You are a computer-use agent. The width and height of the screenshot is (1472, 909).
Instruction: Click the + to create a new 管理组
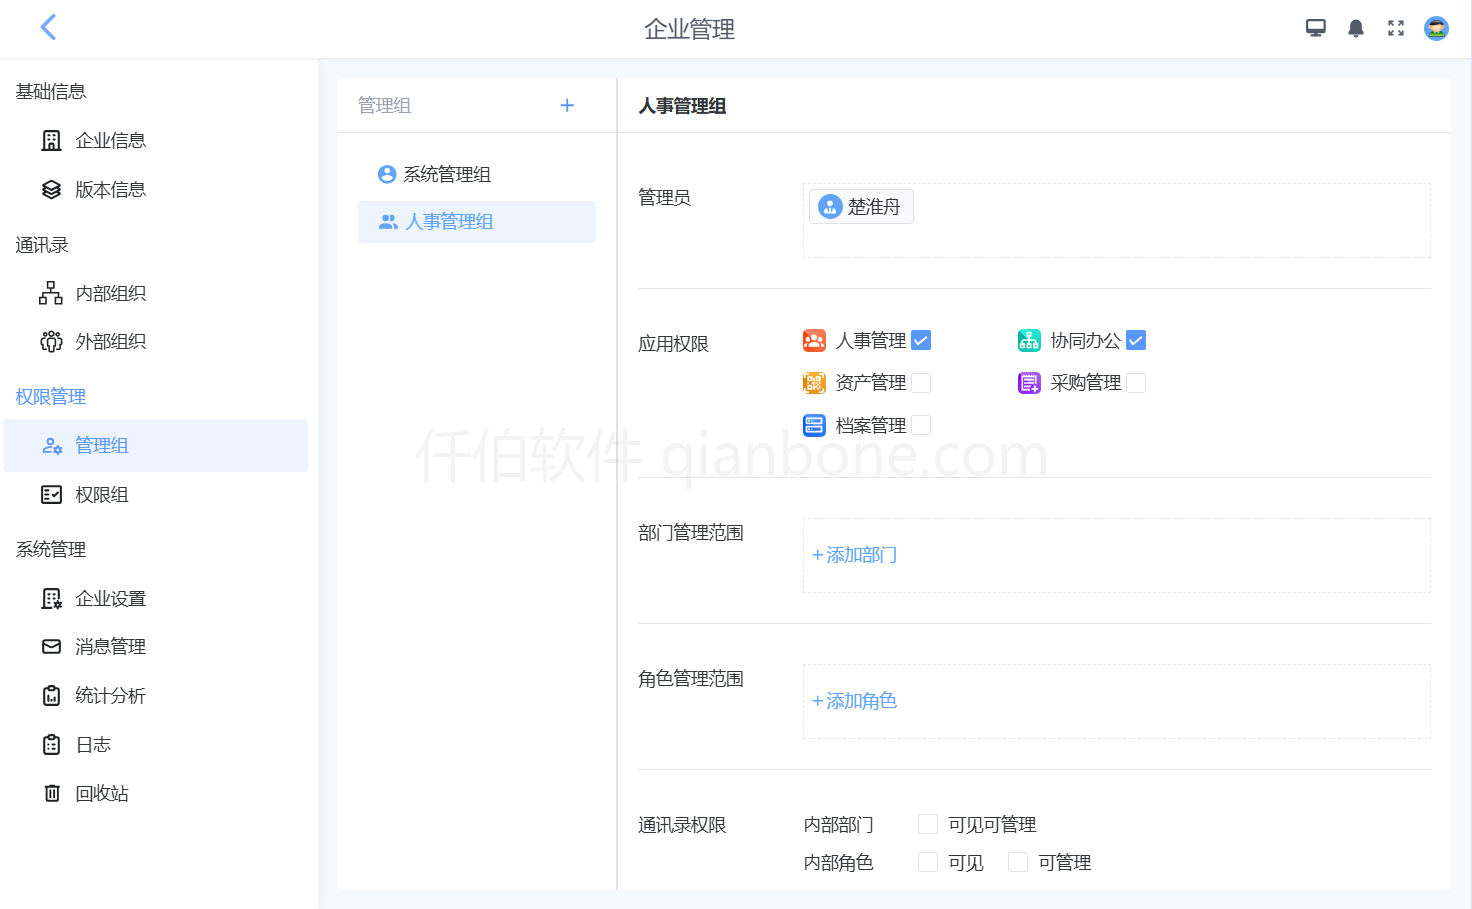567,104
